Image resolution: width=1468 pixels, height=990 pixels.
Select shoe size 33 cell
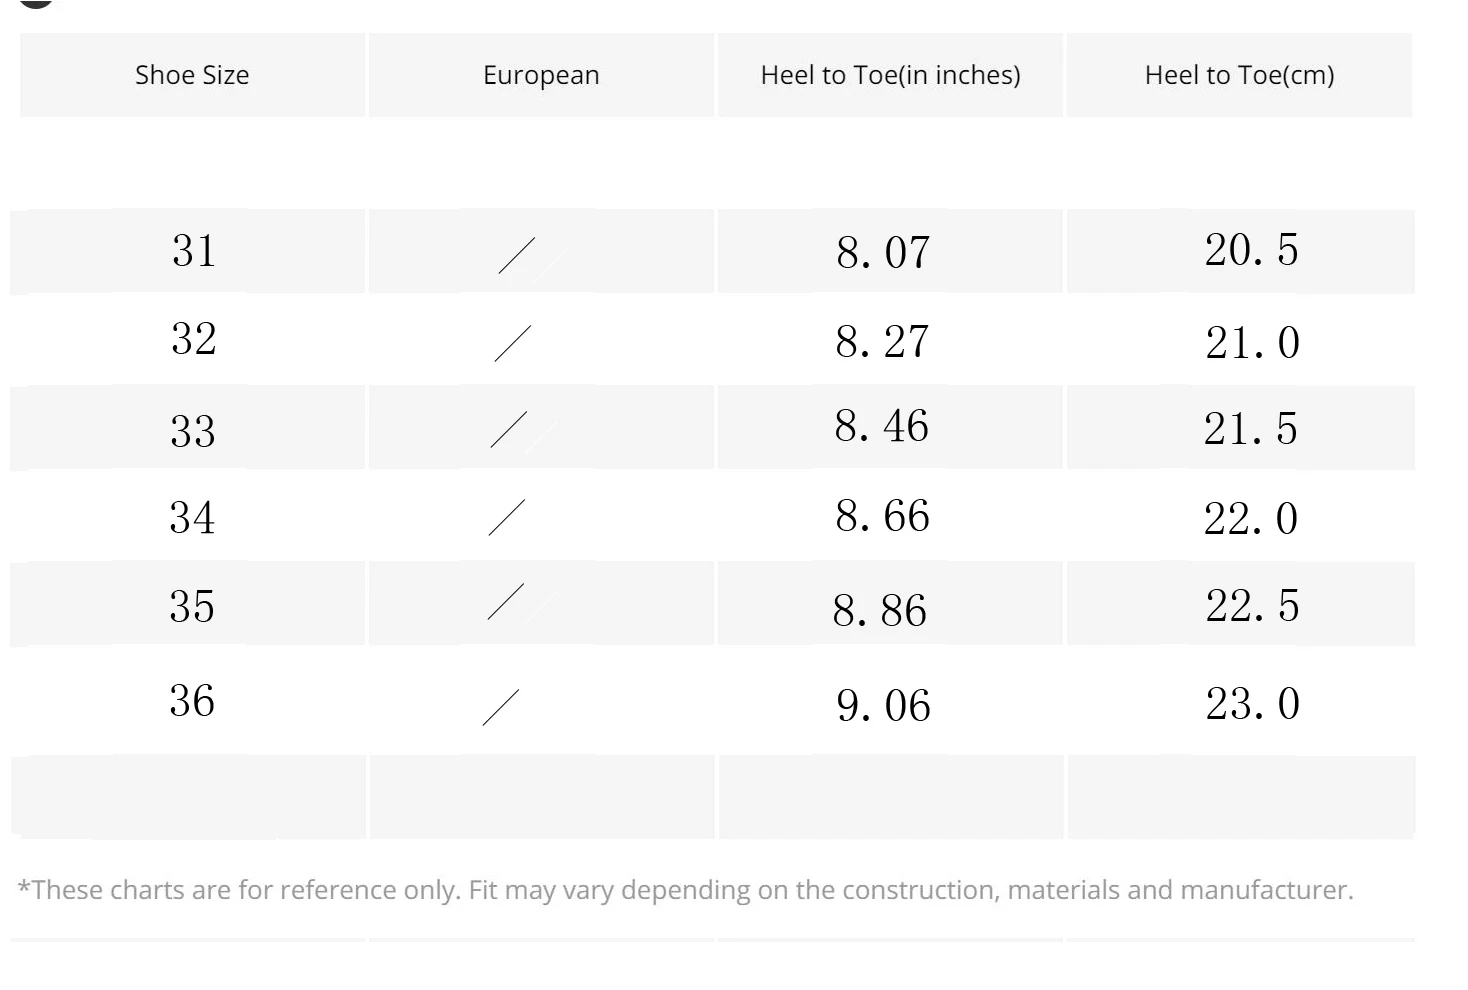coord(193,431)
